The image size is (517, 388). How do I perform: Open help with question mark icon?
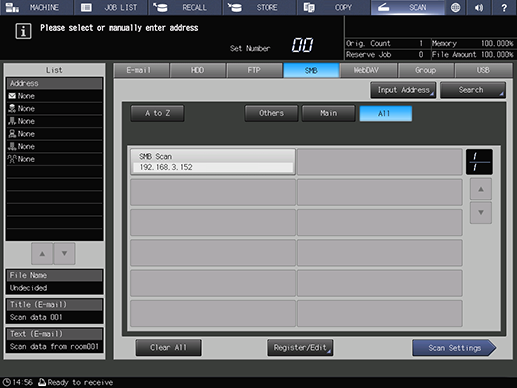(x=504, y=7)
